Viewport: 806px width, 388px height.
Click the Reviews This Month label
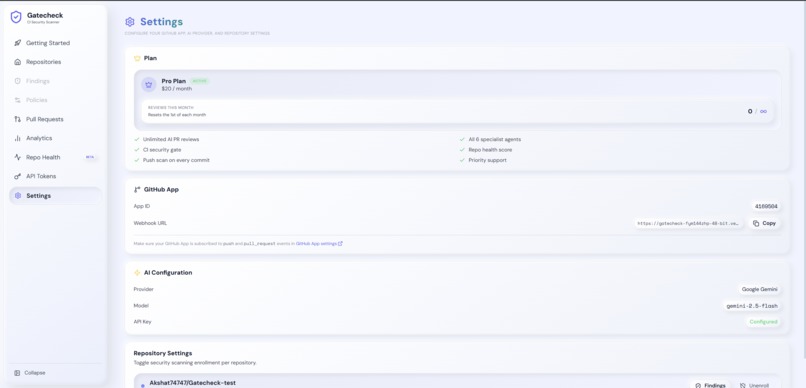[171, 107]
